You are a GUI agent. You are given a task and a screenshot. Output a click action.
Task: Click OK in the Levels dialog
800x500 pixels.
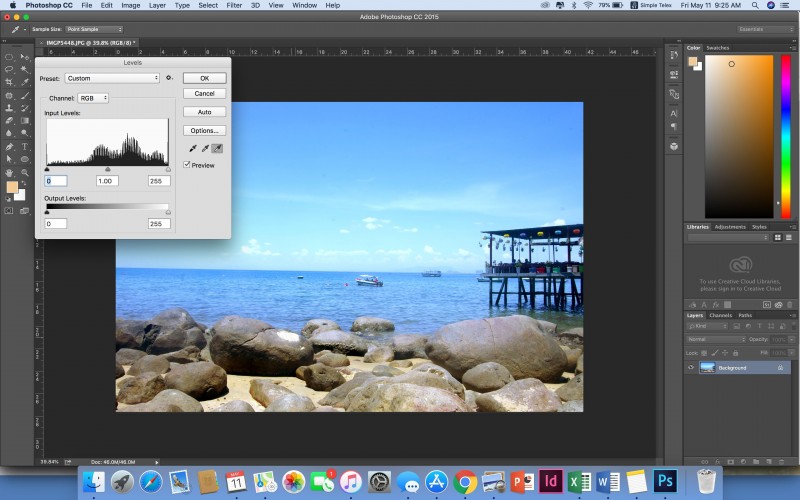pos(204,78)
